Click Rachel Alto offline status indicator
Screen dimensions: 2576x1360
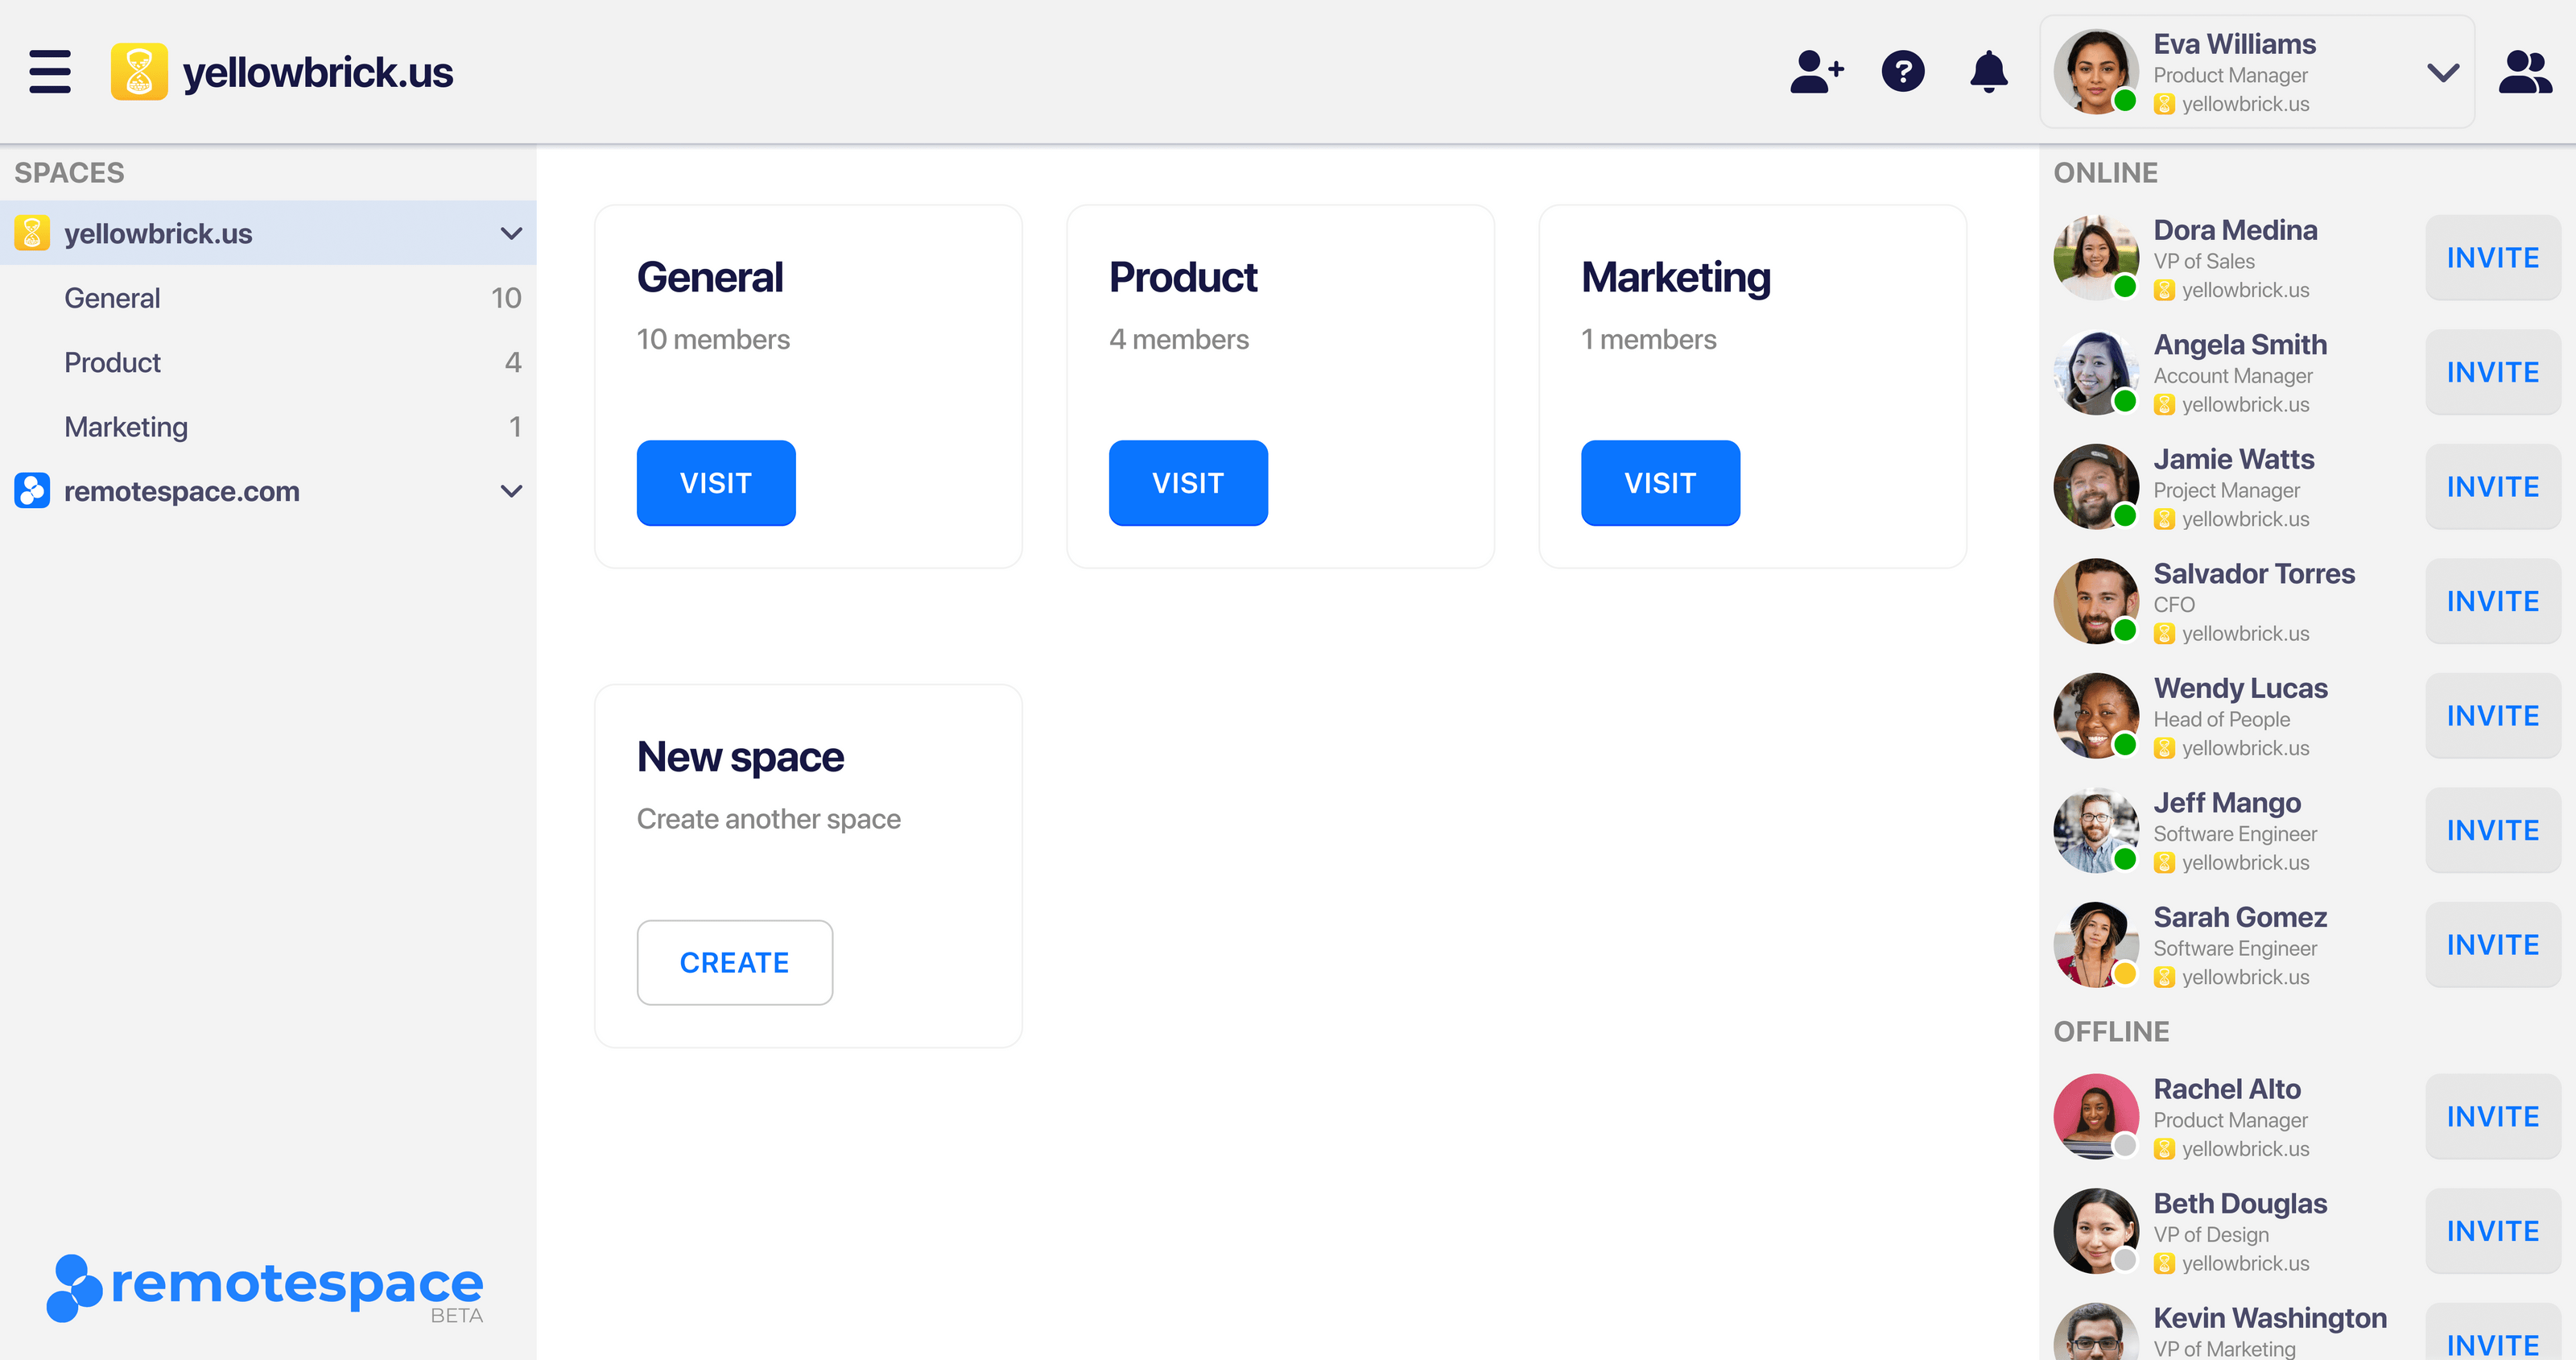click(x=2126, y=1143)
